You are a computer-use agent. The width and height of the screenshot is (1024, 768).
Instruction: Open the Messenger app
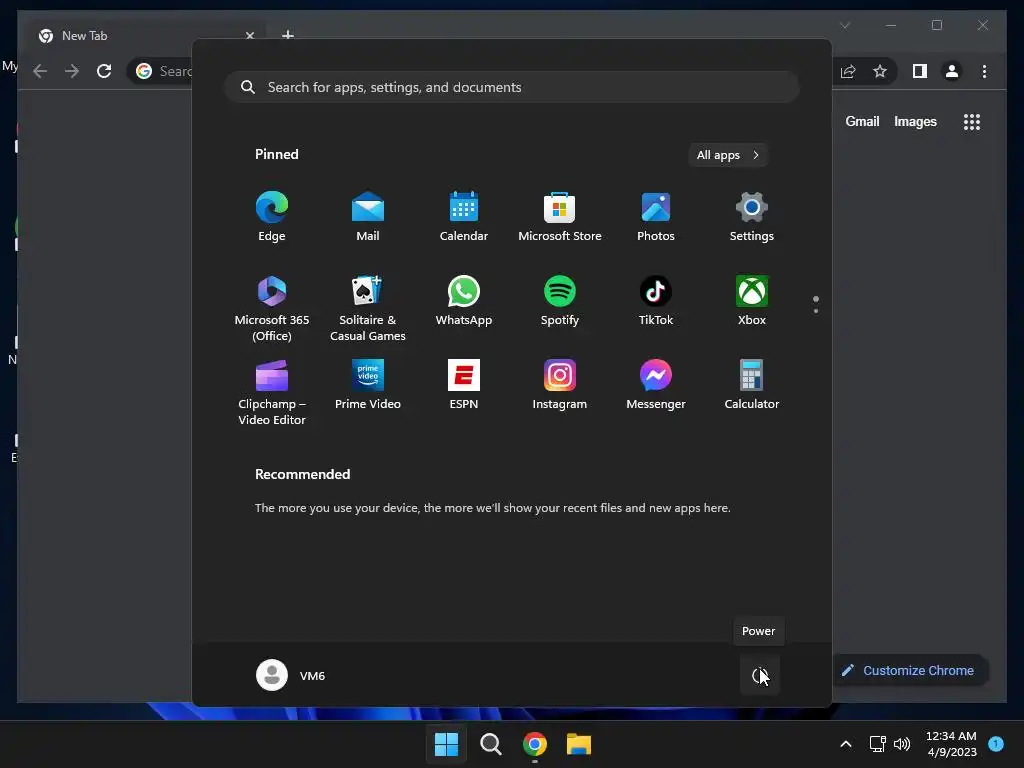click(x=656, y=385)
